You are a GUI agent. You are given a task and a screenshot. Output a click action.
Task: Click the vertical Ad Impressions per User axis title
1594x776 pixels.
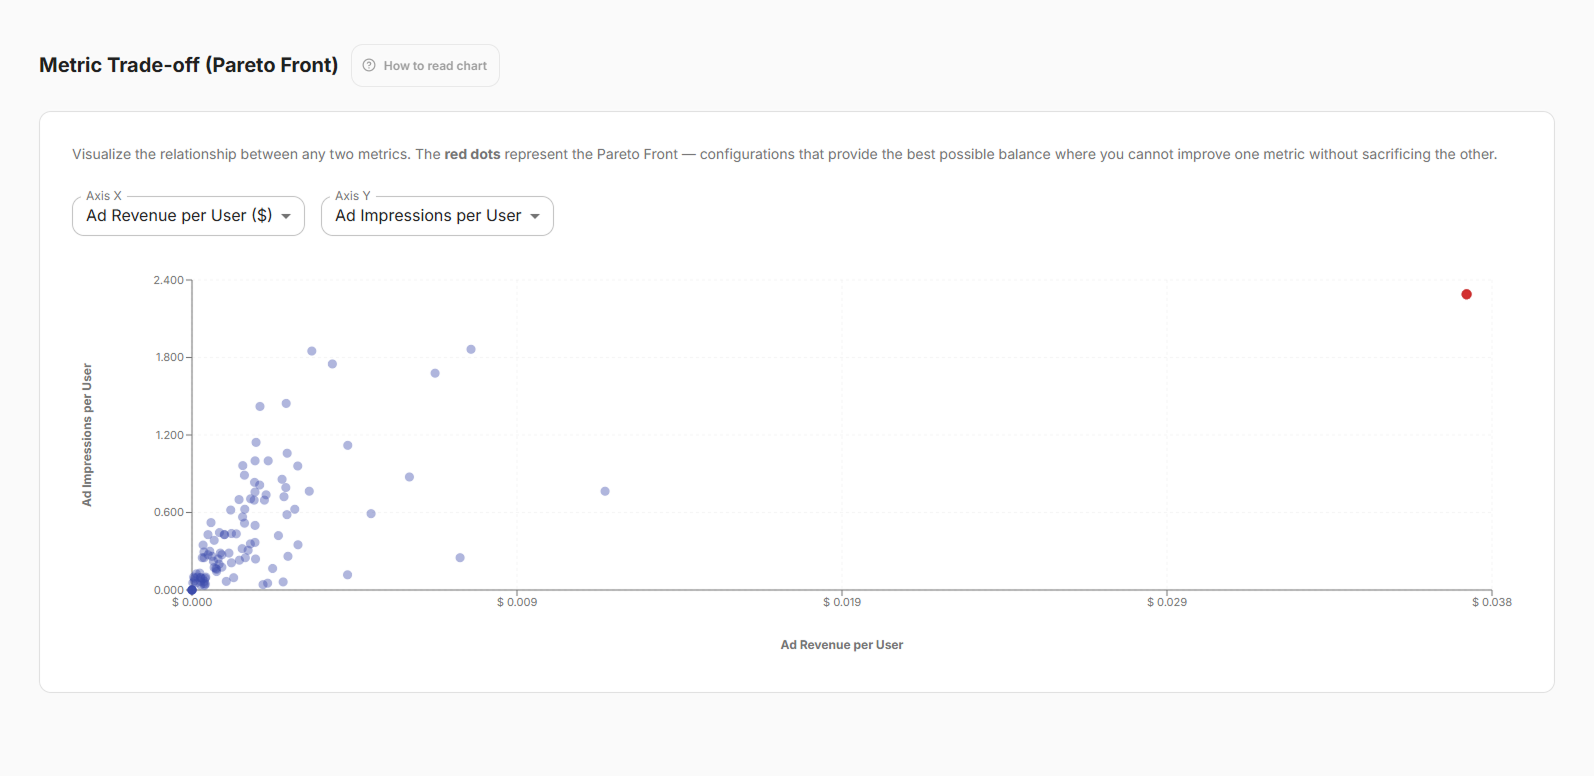coord(87,434)
